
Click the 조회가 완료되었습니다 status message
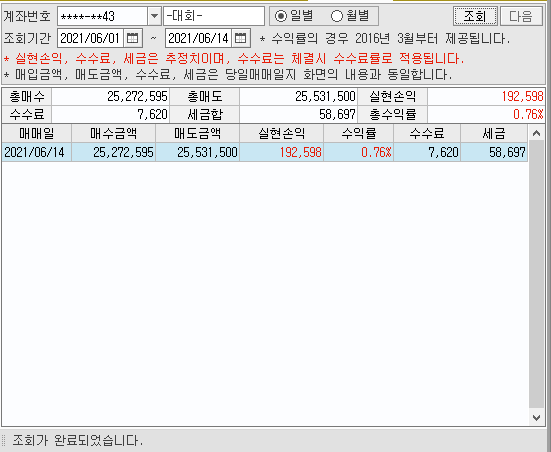pos(78,440)
